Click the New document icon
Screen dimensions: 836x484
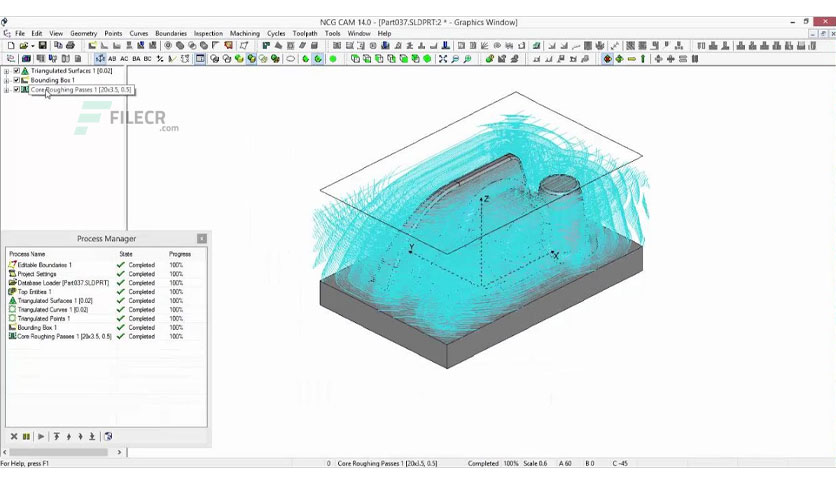(x=11, y=46)
